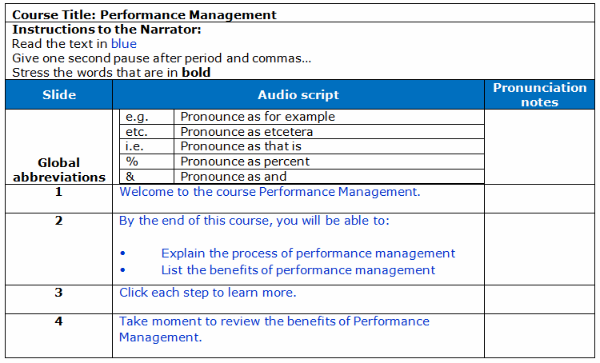
Task: Click the bold word in the instructions
Action: coord(196,72)
